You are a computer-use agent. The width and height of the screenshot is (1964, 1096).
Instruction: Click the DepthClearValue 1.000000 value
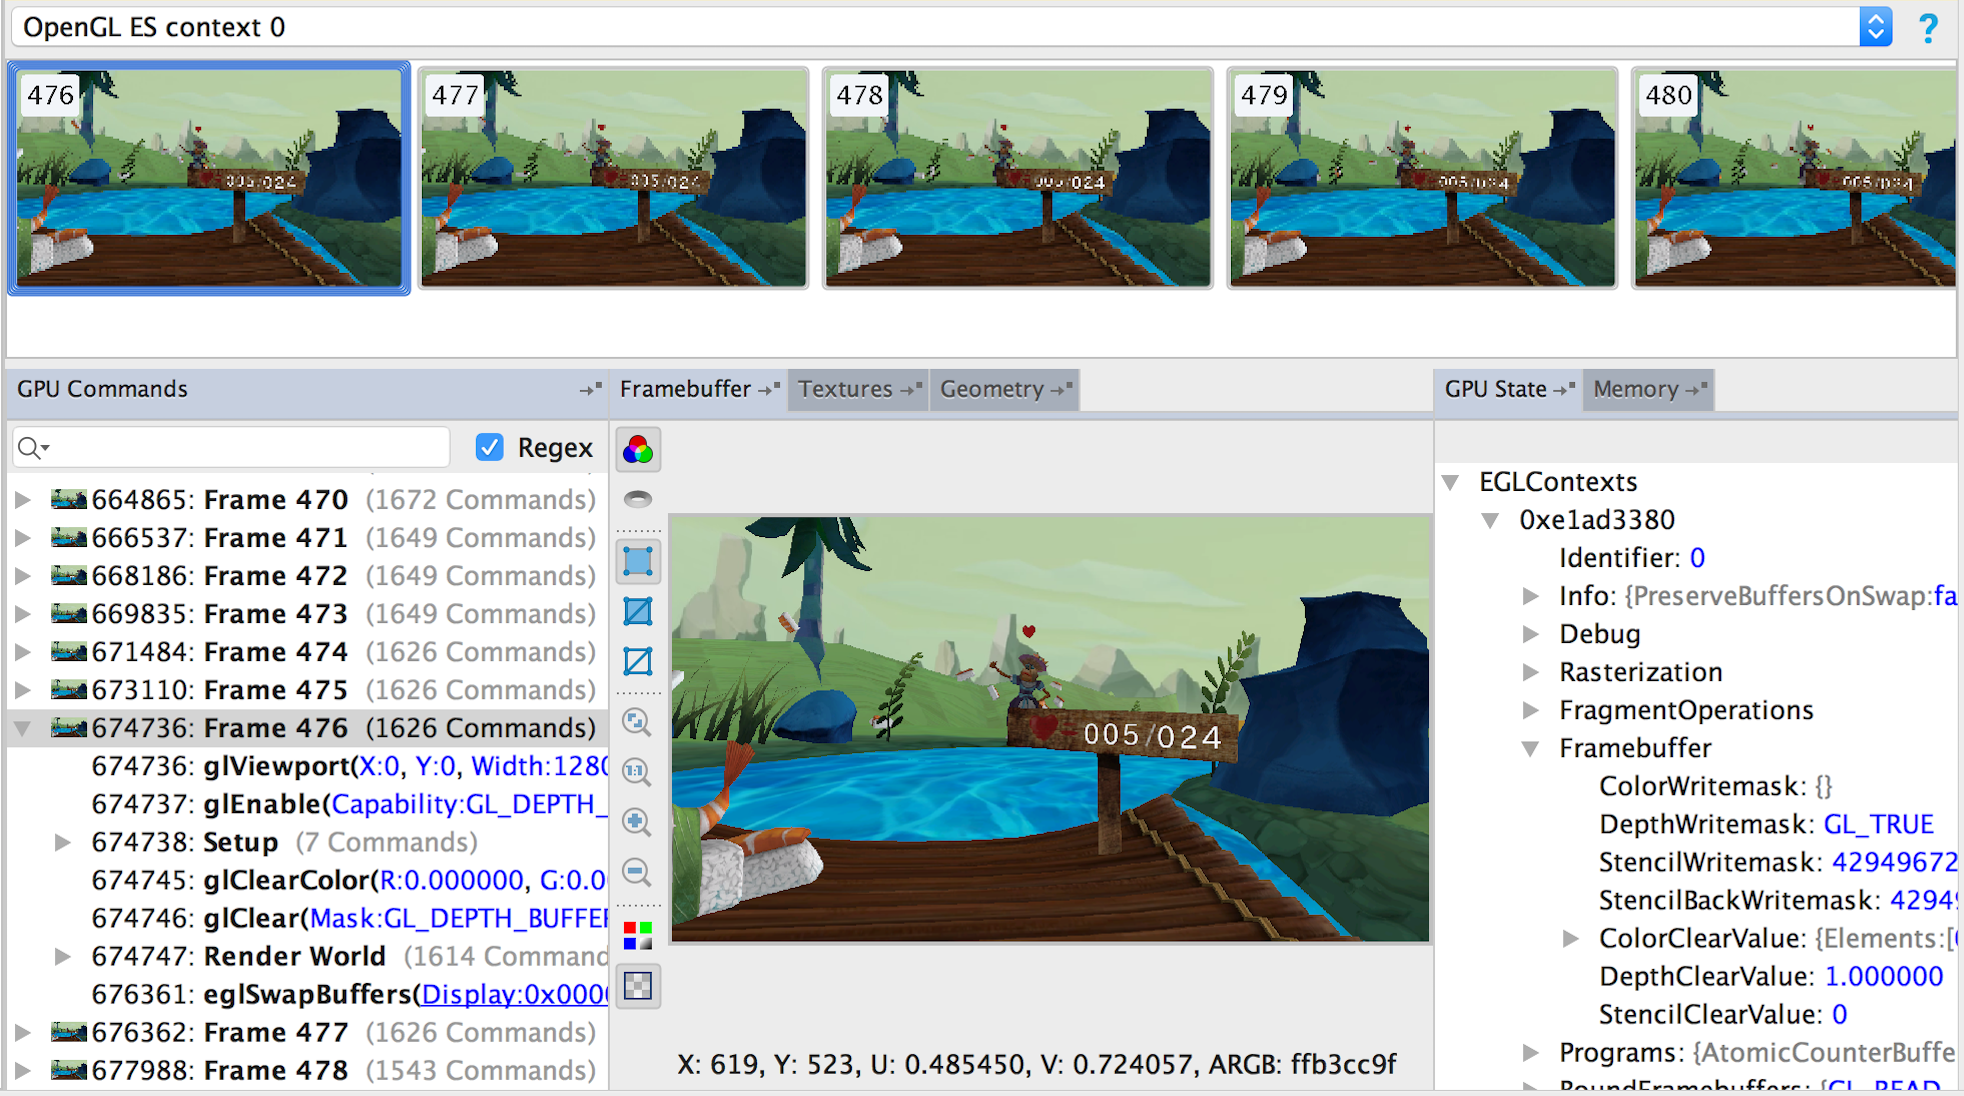click(x=1884, y=976)
